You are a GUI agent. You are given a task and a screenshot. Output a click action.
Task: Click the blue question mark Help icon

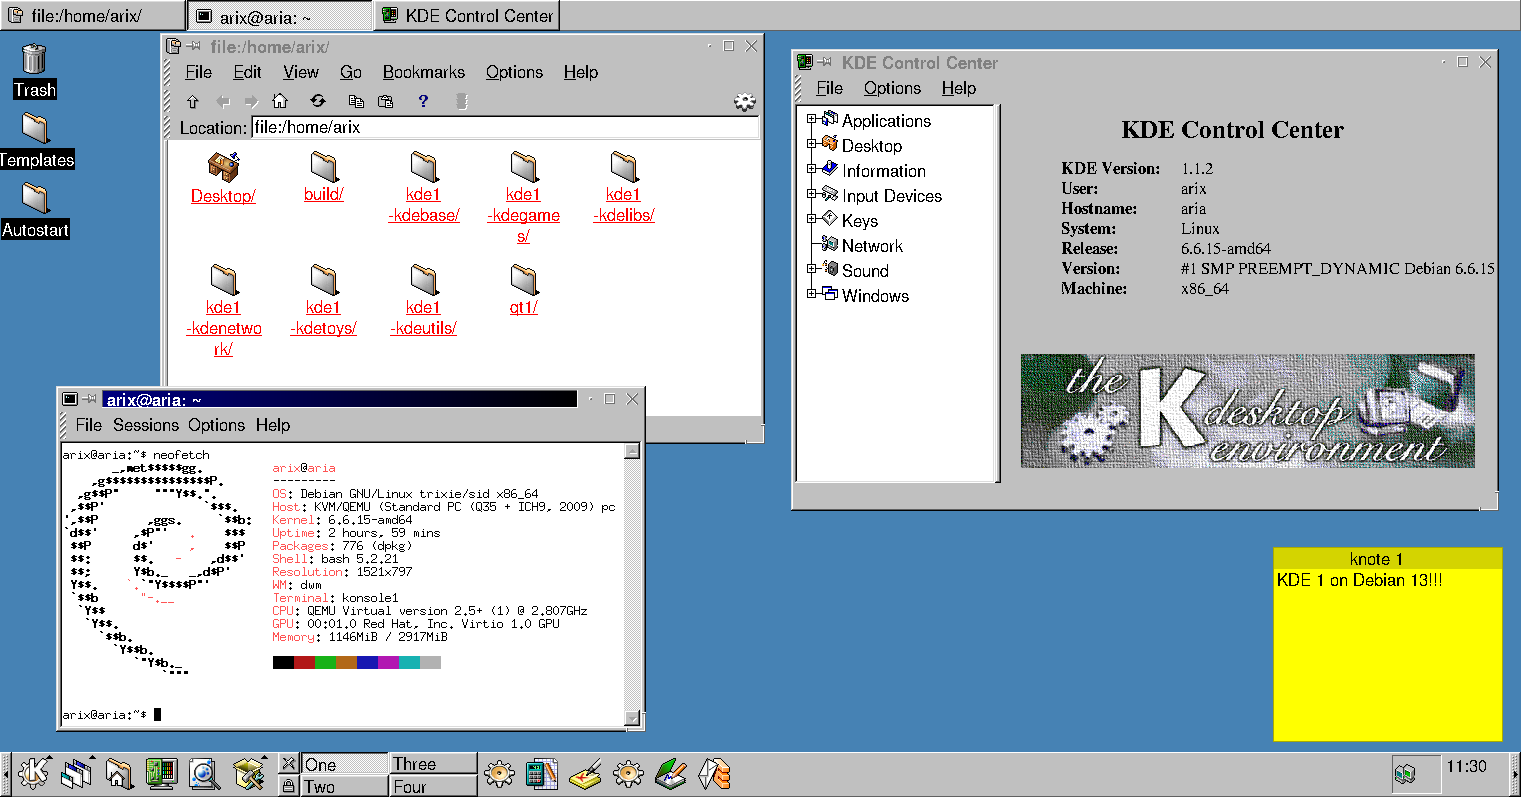[423, 101]
